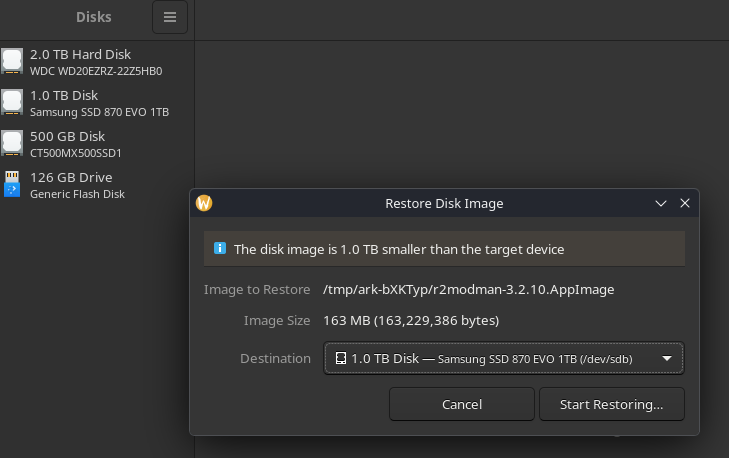Viewport: 729px width, 458px height.
Task: Click the 2.0 TB Hard Disk drive icon
Action: 12,61
